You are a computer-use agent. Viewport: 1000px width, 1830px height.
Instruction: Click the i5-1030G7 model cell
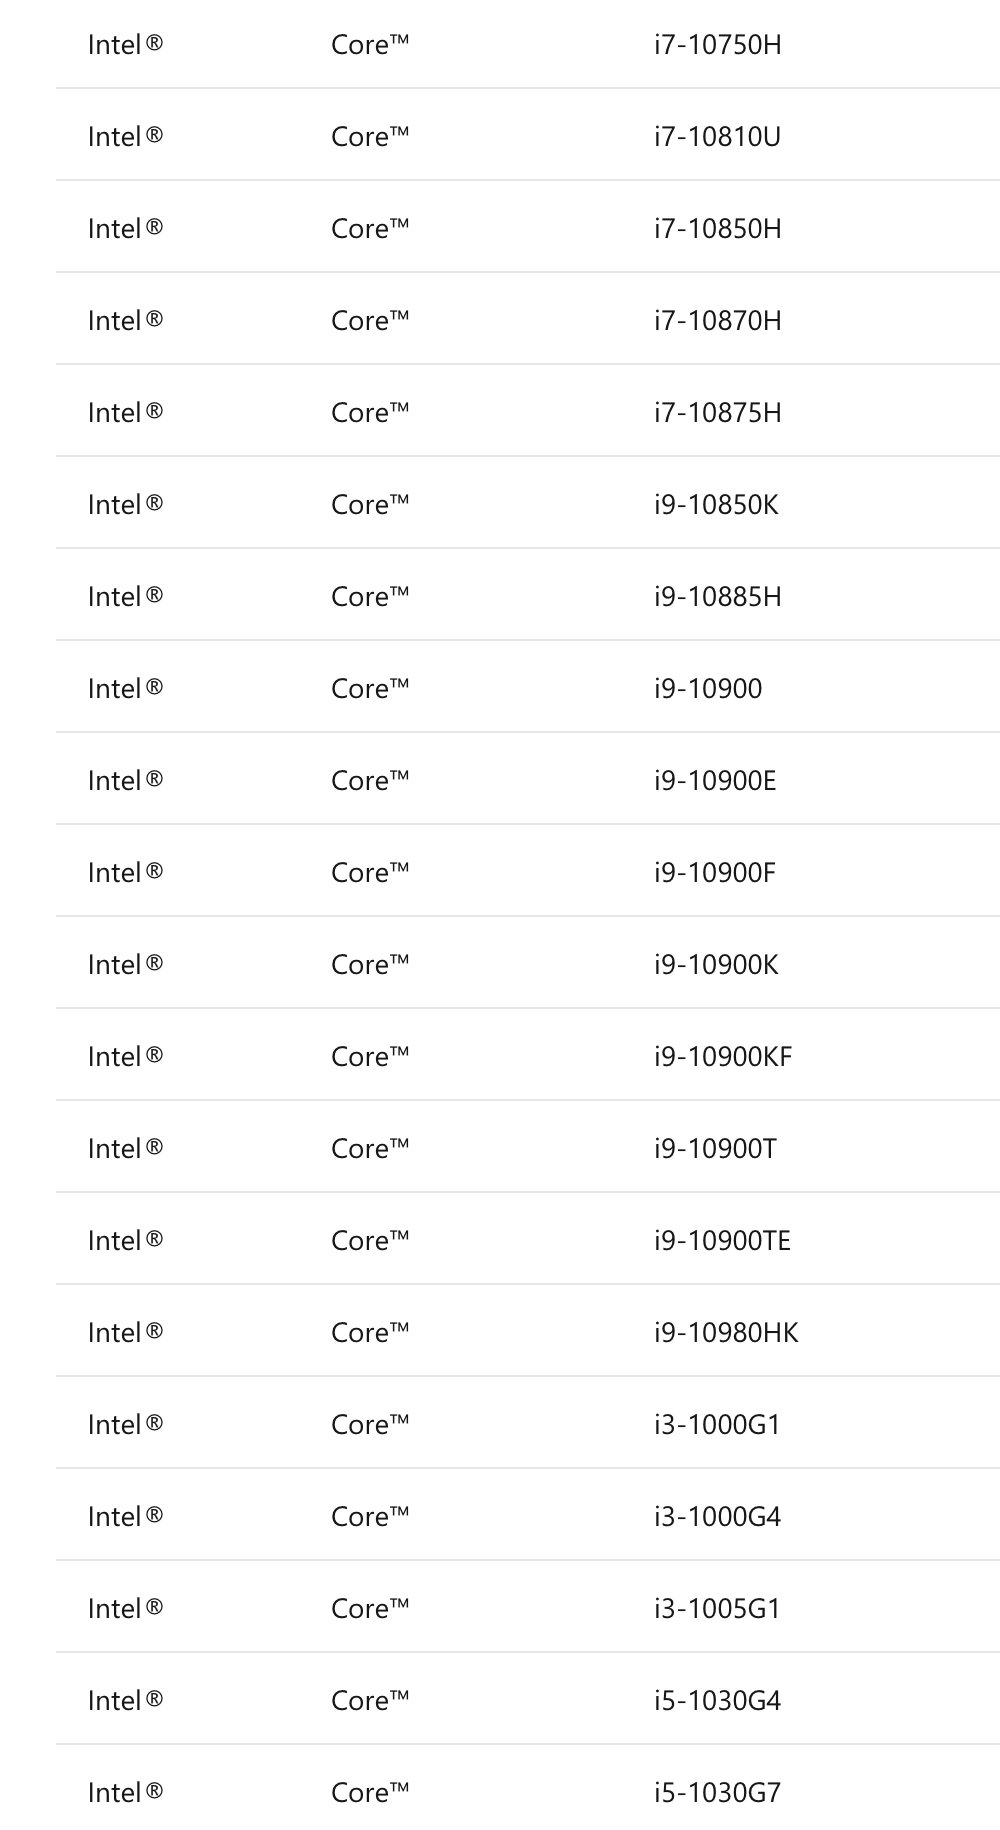pos(717,1793)
